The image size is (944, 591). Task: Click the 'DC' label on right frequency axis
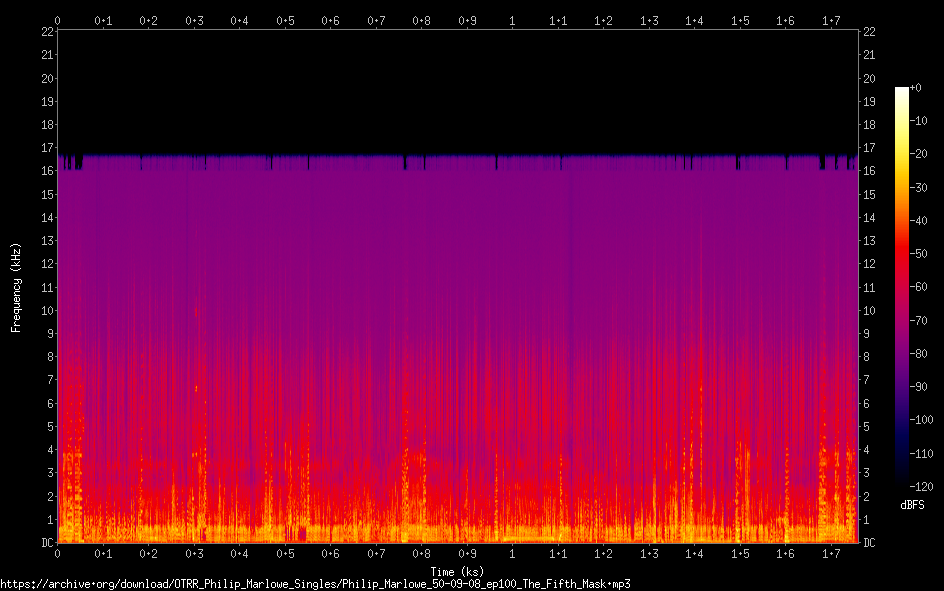coord(869,543)
